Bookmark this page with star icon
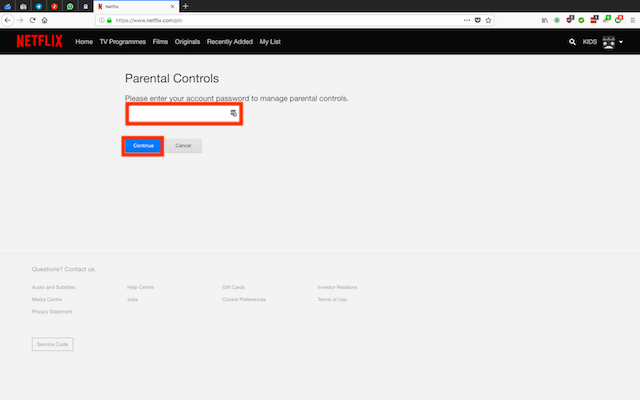Viewport: 640px width, 400px height. click(x=488, y=20)
